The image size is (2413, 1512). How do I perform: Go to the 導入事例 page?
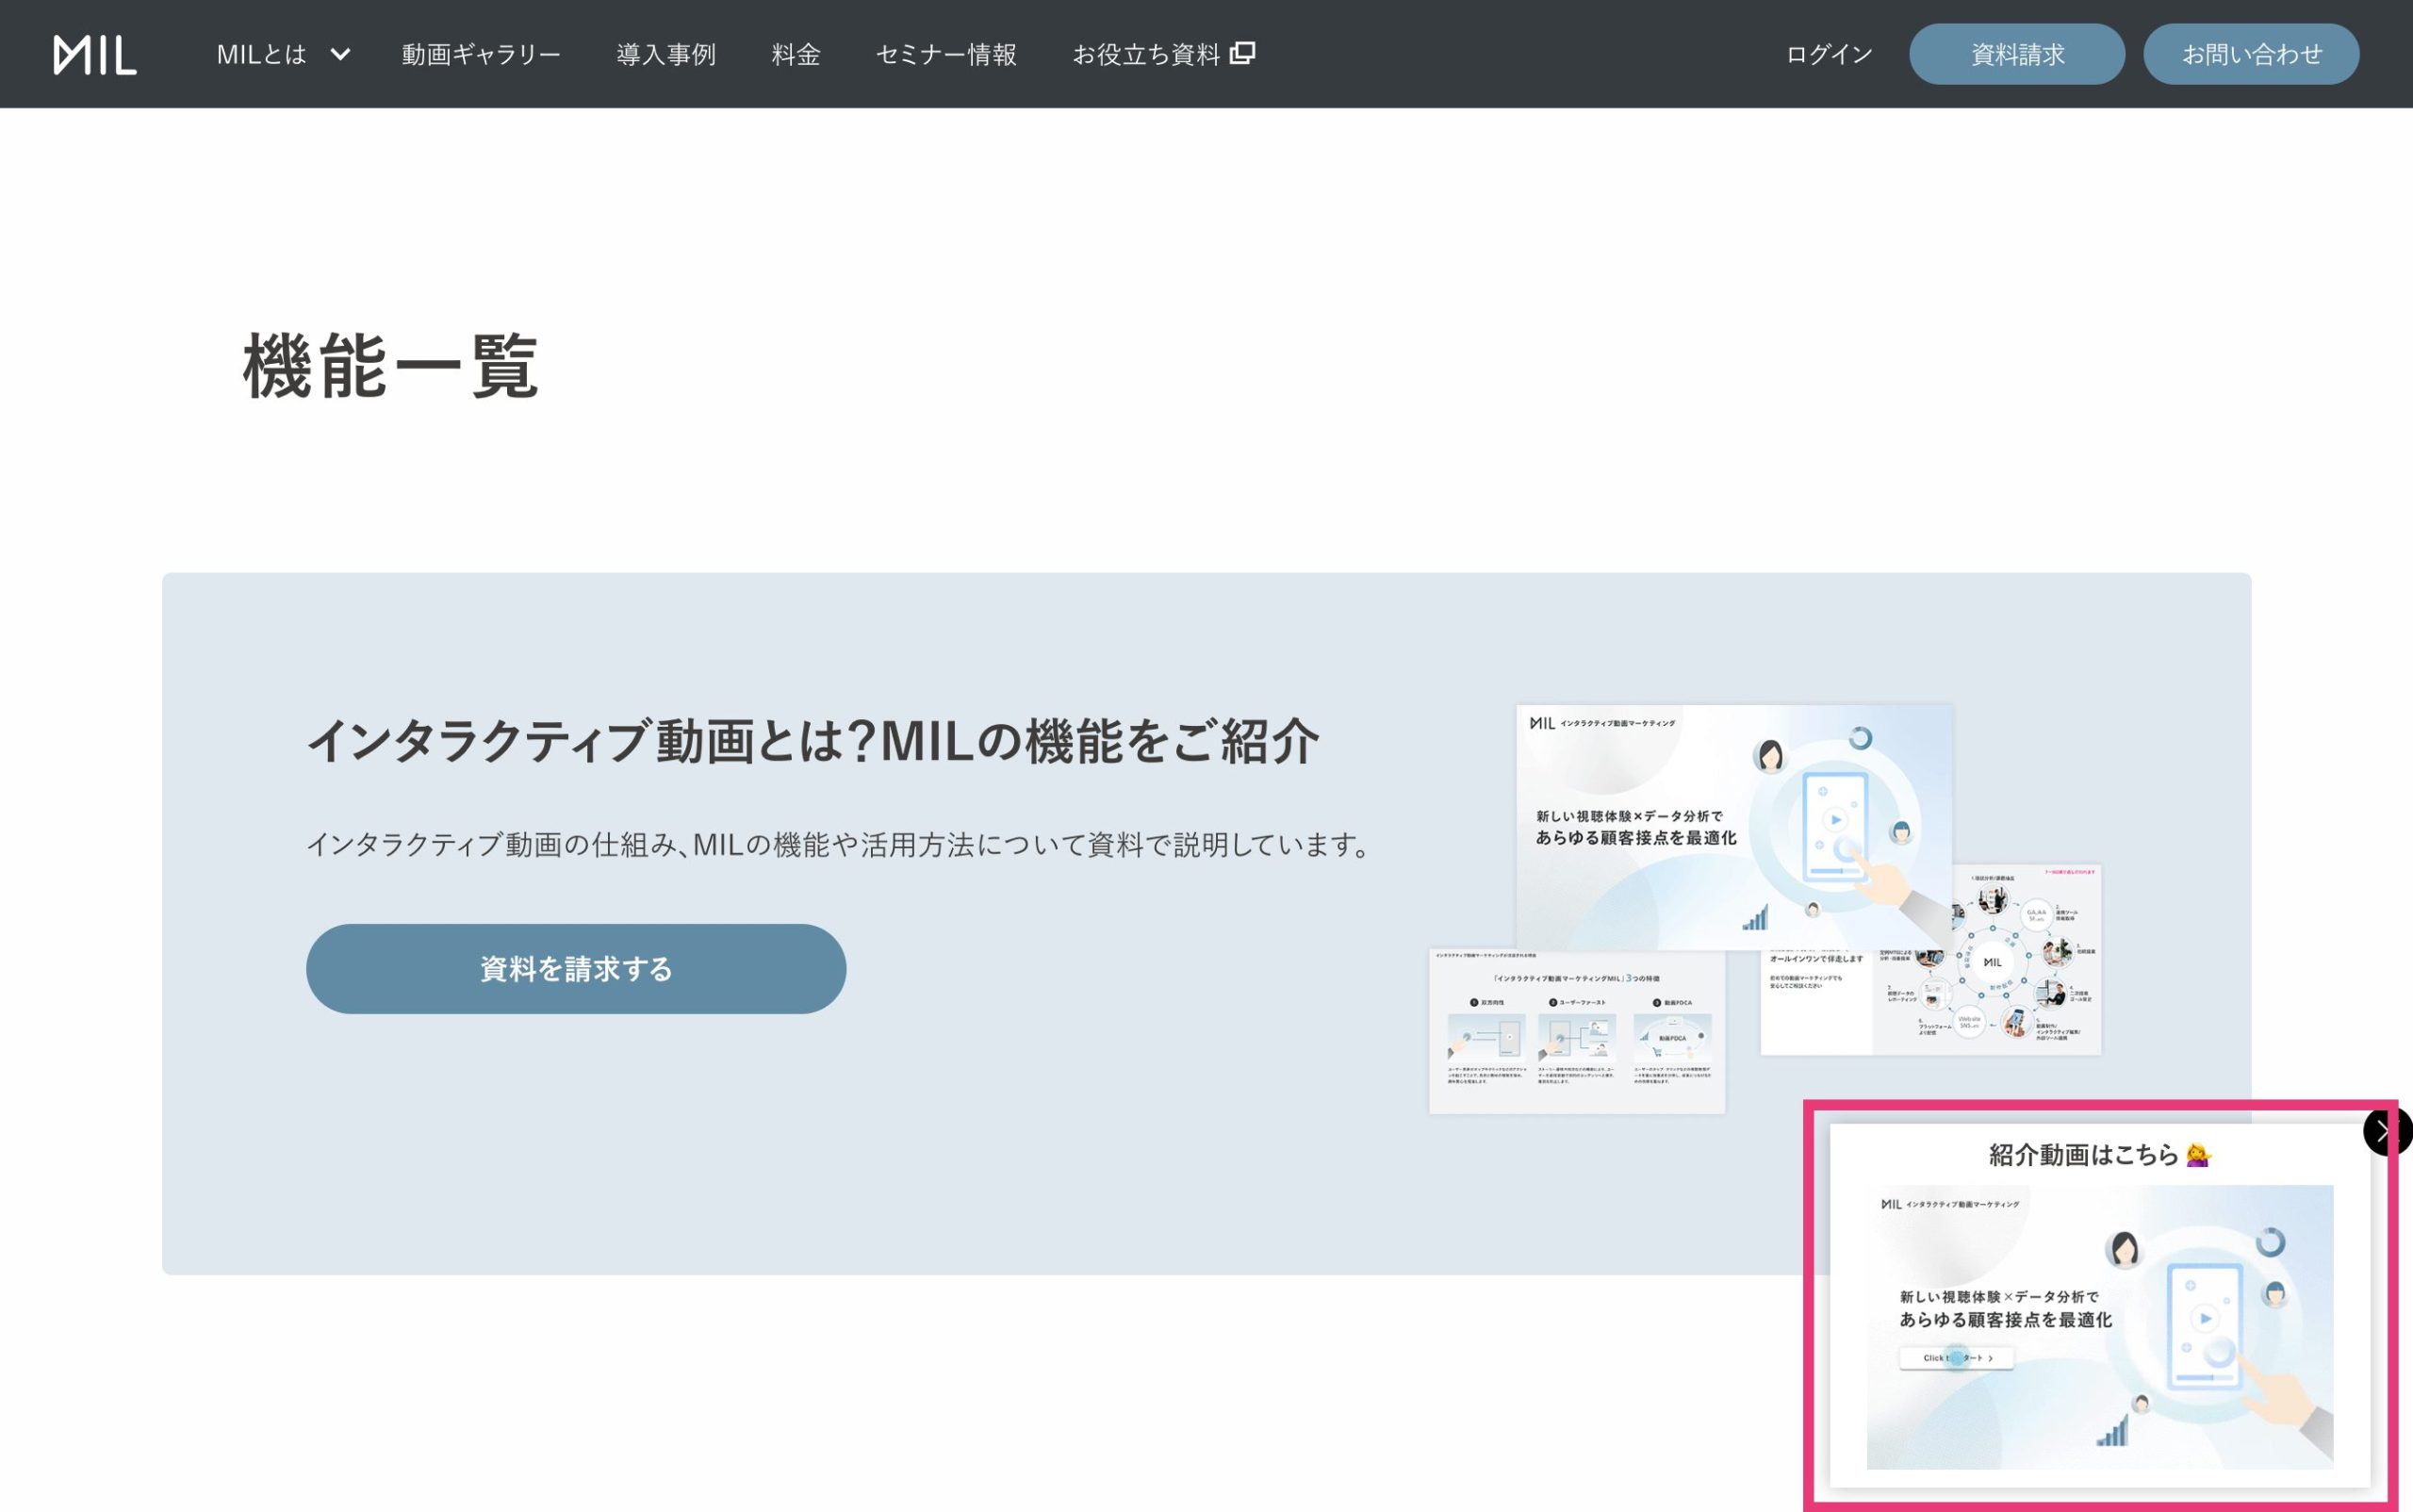pos(666,54)
